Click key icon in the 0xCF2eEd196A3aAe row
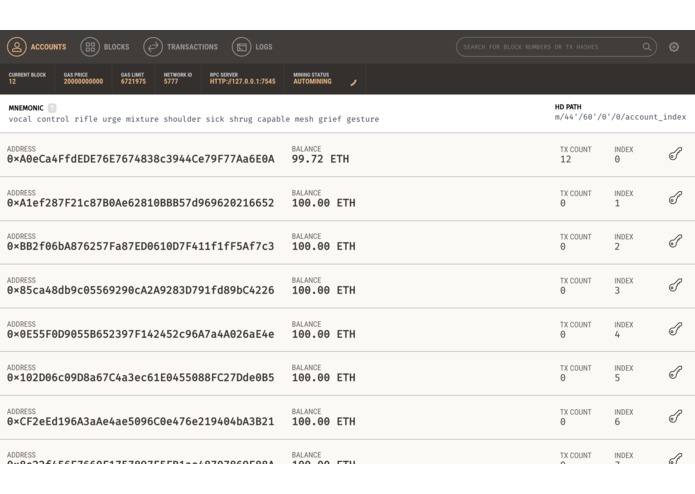 675,416
